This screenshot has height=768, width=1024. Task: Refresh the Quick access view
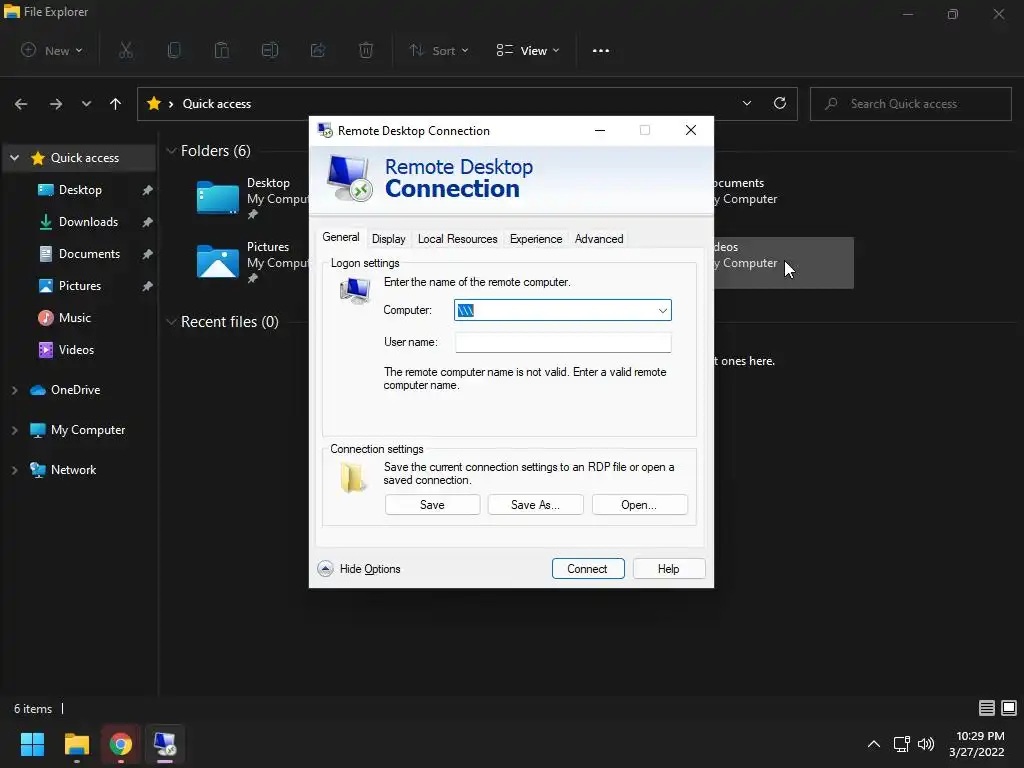(x=780, y=103)
